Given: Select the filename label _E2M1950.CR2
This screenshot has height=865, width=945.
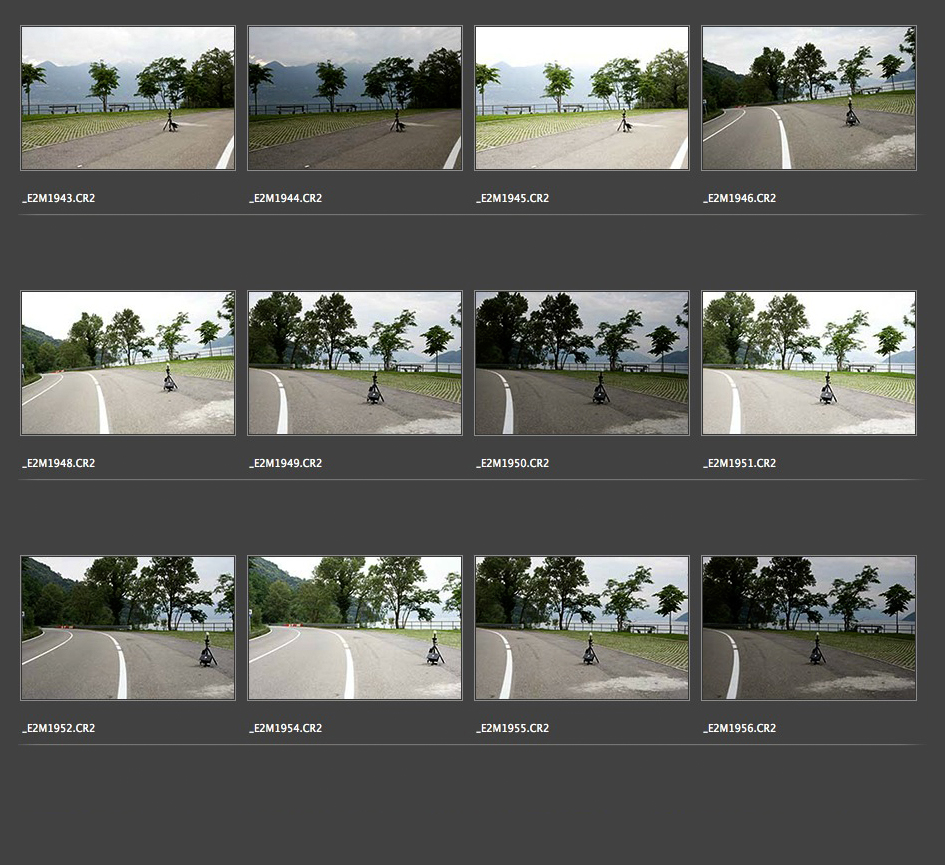Looking at the screenshot, I should coord(512,463).
